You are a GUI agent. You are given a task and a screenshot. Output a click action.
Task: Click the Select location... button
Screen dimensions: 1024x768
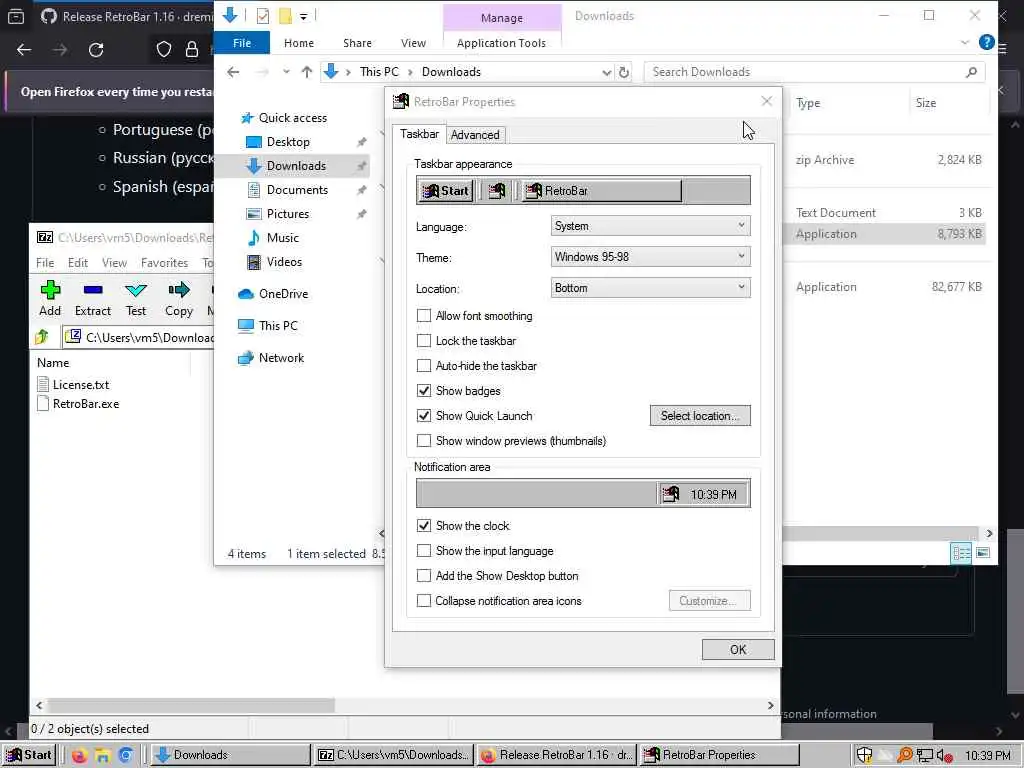(700, 416)
